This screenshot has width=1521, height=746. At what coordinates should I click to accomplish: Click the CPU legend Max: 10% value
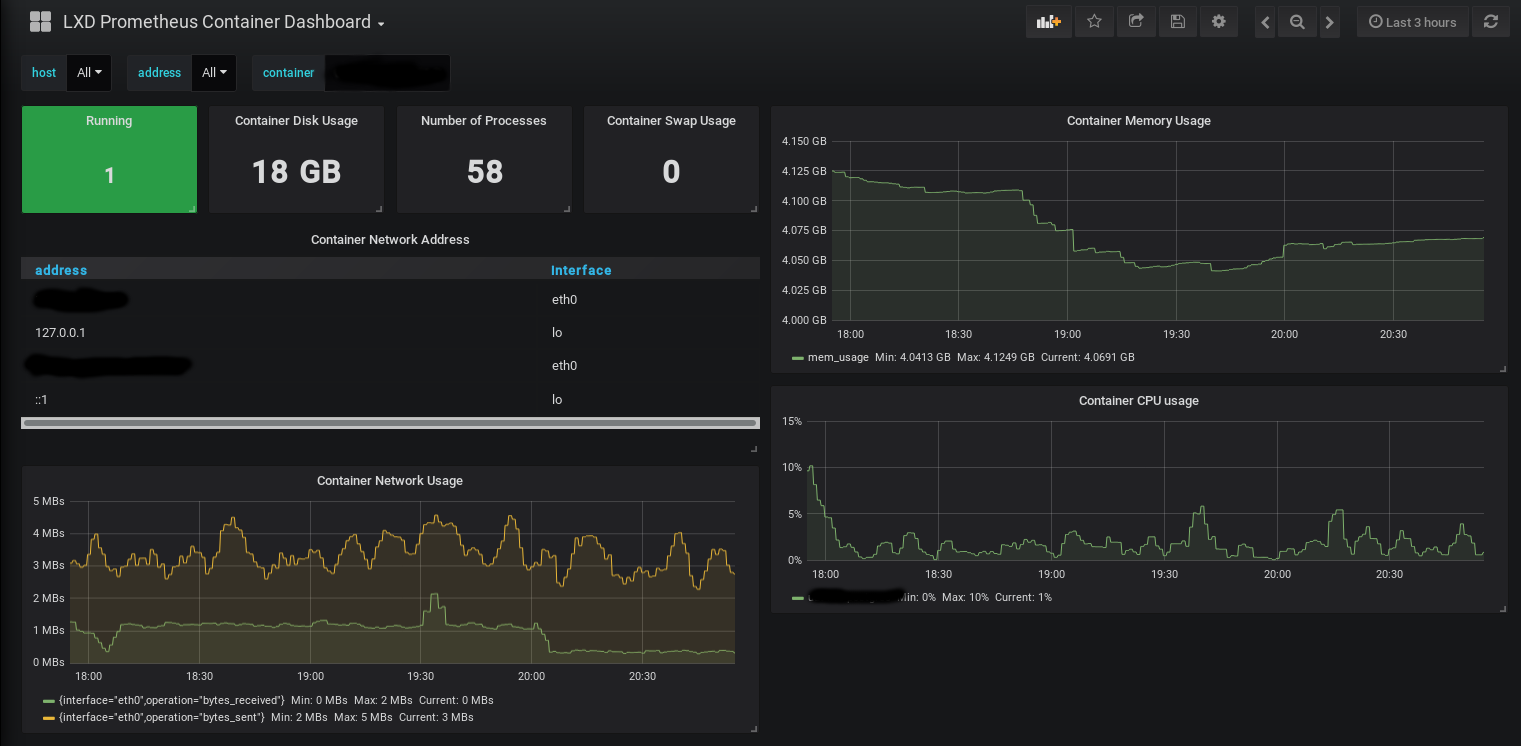(964, 597)
